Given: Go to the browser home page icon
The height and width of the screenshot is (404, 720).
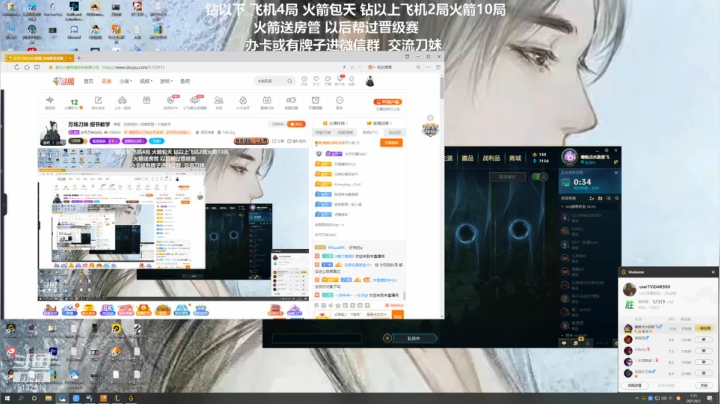Looking at the screenshot, I should (27, 67).
